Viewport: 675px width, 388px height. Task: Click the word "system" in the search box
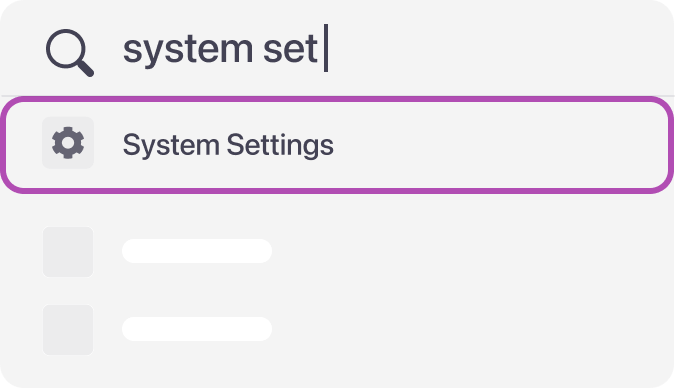pos(188,51)
